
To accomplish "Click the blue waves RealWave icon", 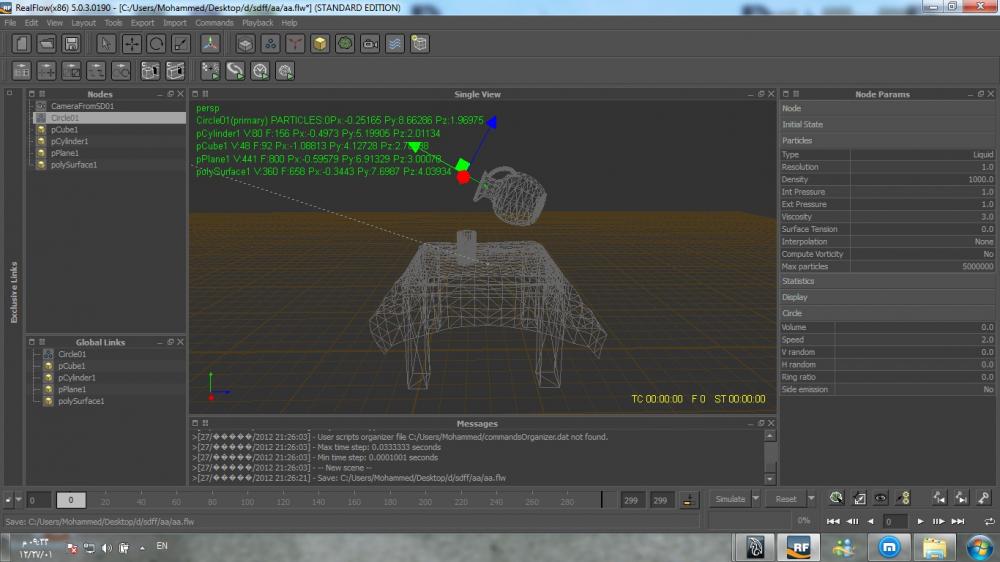I will (395, 44).
